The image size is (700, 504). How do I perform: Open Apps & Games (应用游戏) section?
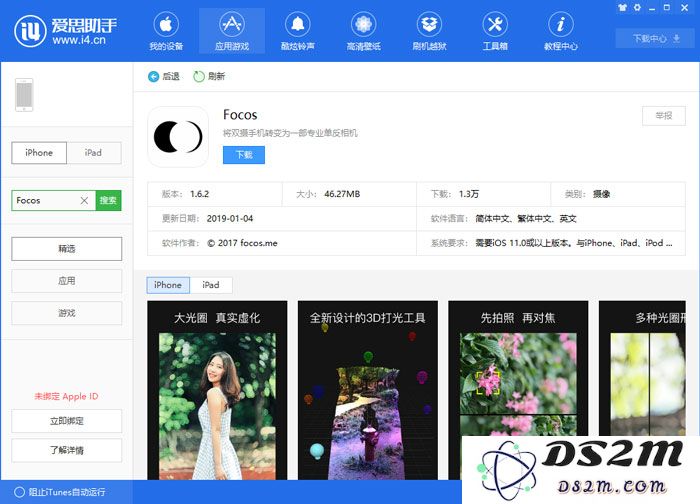point(232,31)
